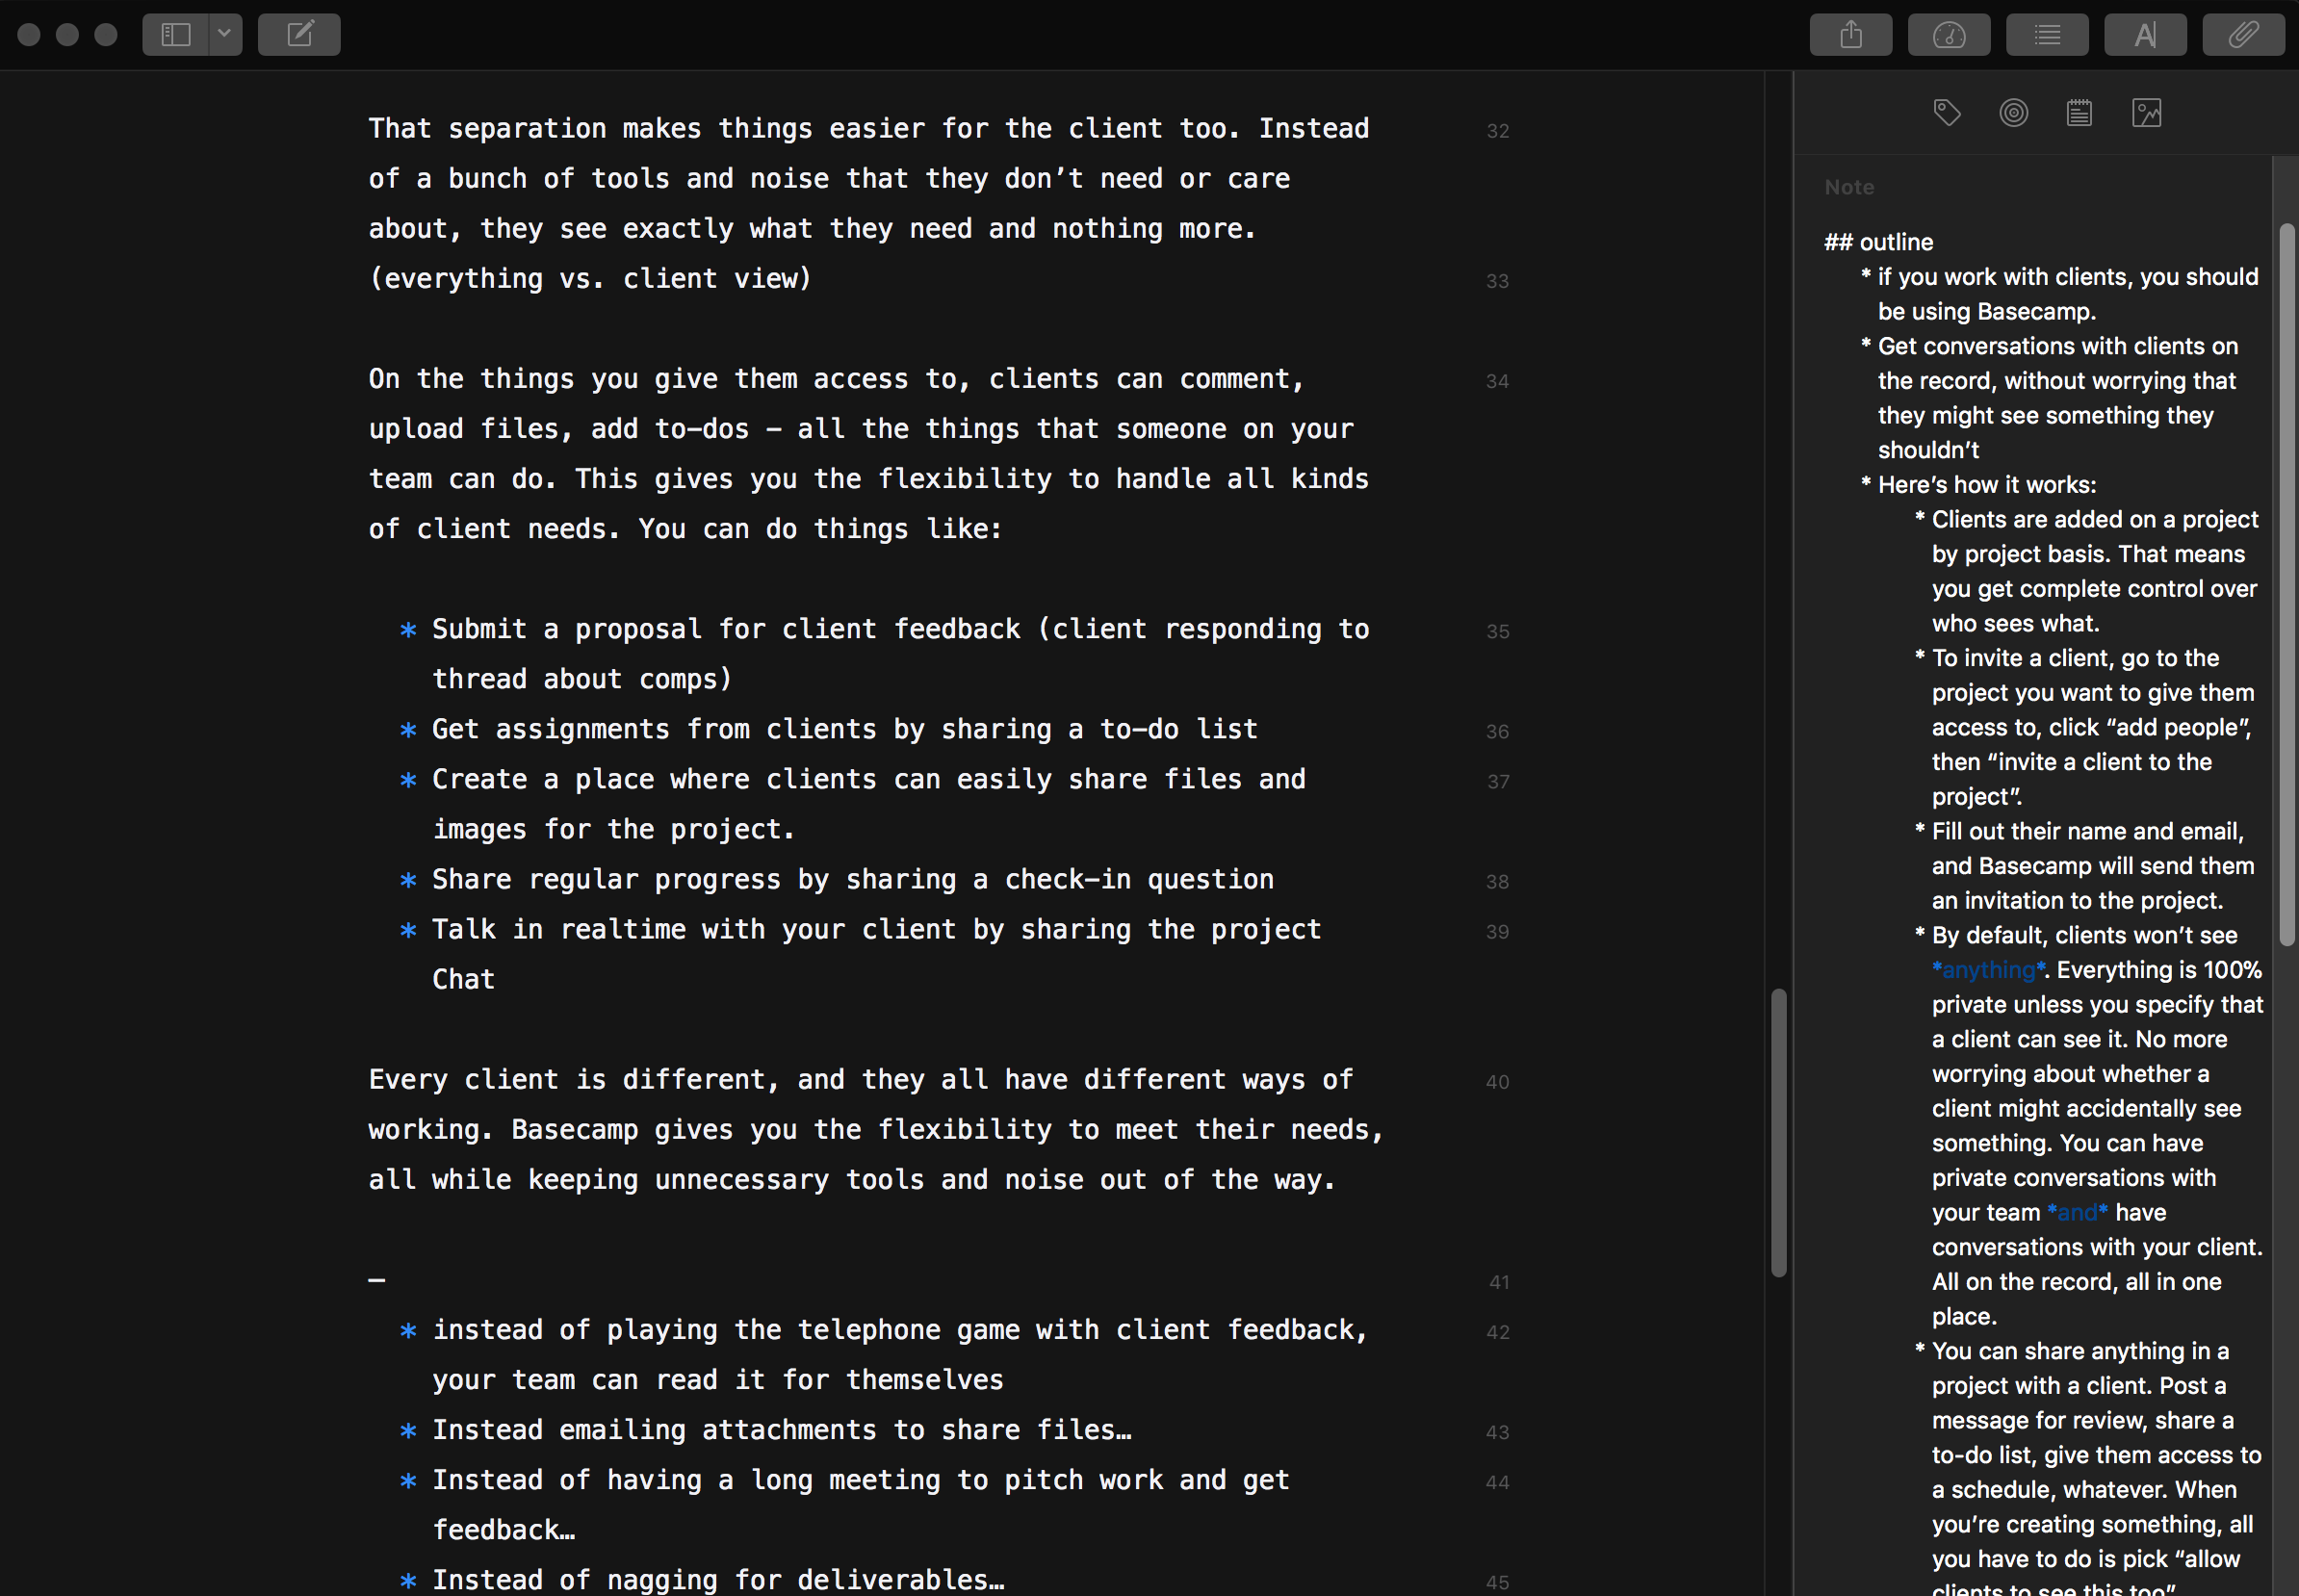Click paragraph number 41

tap(1498, 1282)
